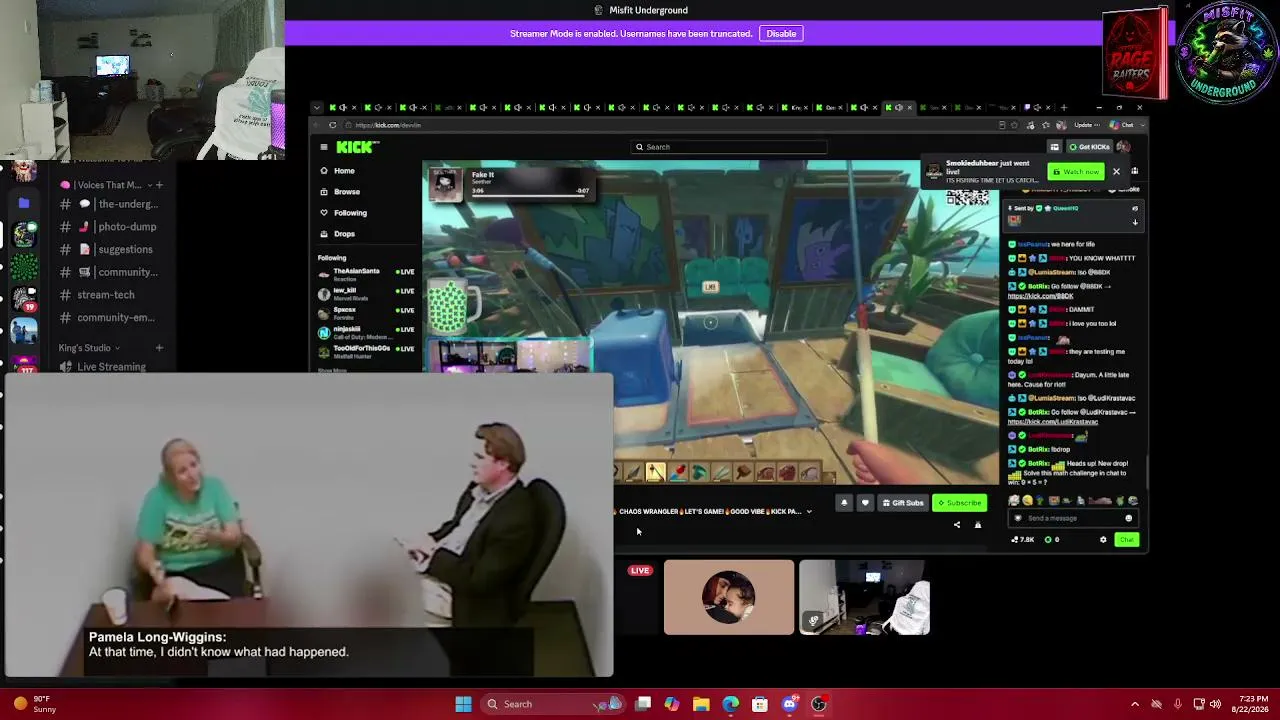
Task: Open Microsoft Edge from taskbar
Action: 731,704
